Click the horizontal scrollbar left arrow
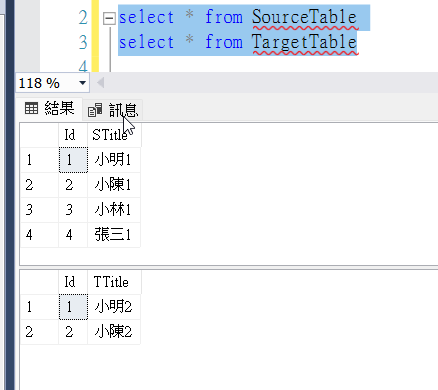The width and height of the screenshot is (438, 390). tap(100, 83)
